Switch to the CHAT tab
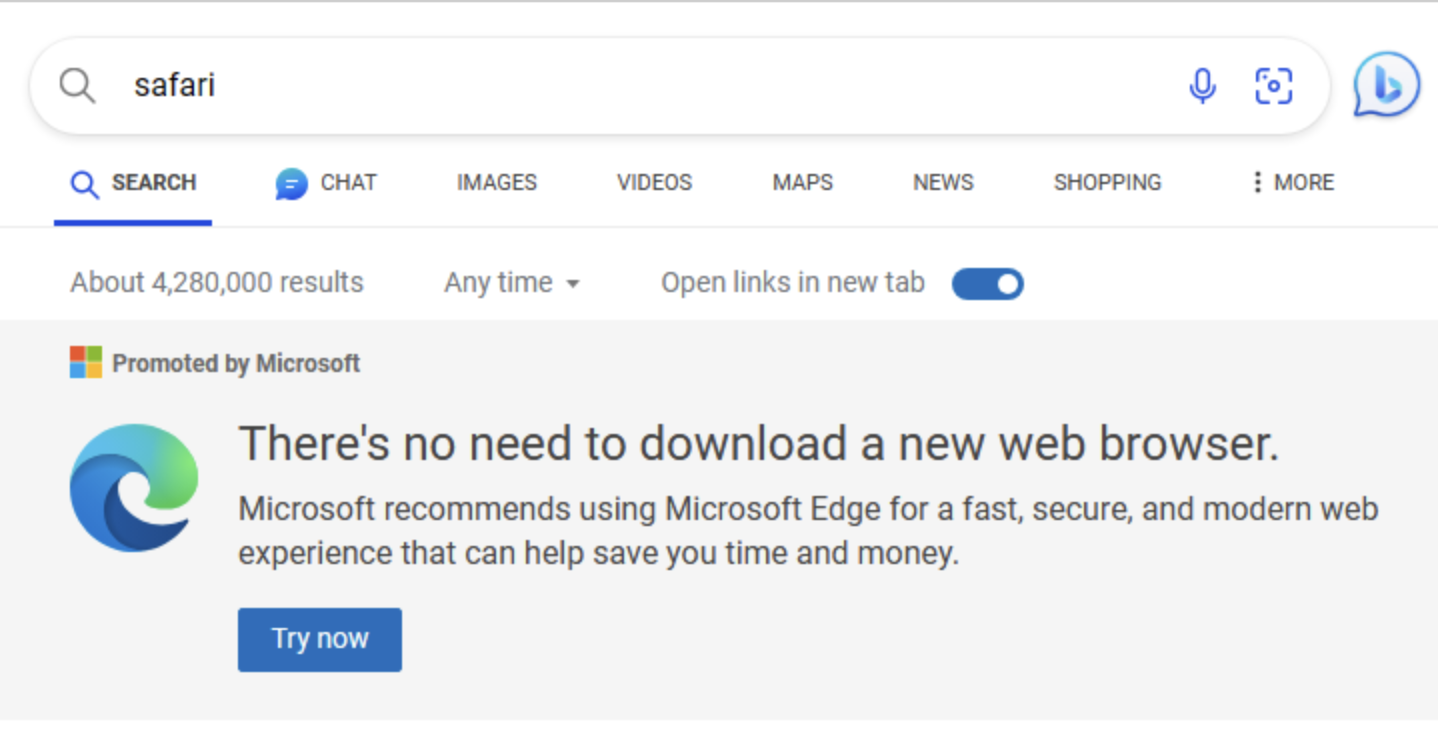The width and height of the screenshot is (1438, 736). pos(326,183)
